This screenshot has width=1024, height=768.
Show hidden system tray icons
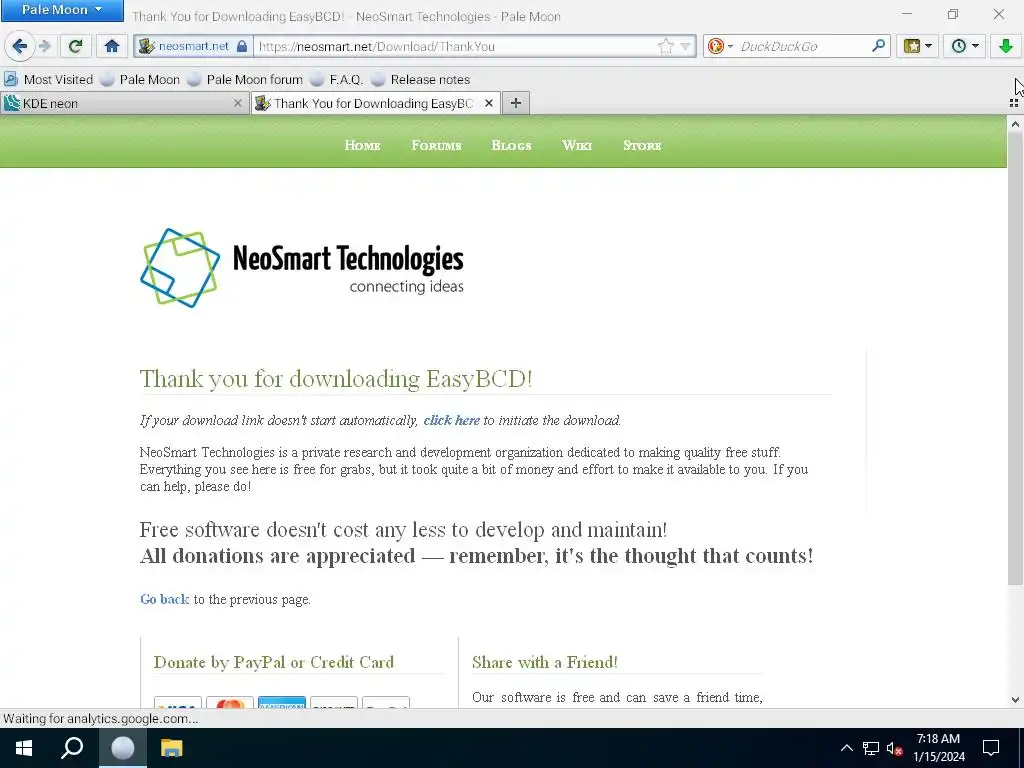pos(846,748)
